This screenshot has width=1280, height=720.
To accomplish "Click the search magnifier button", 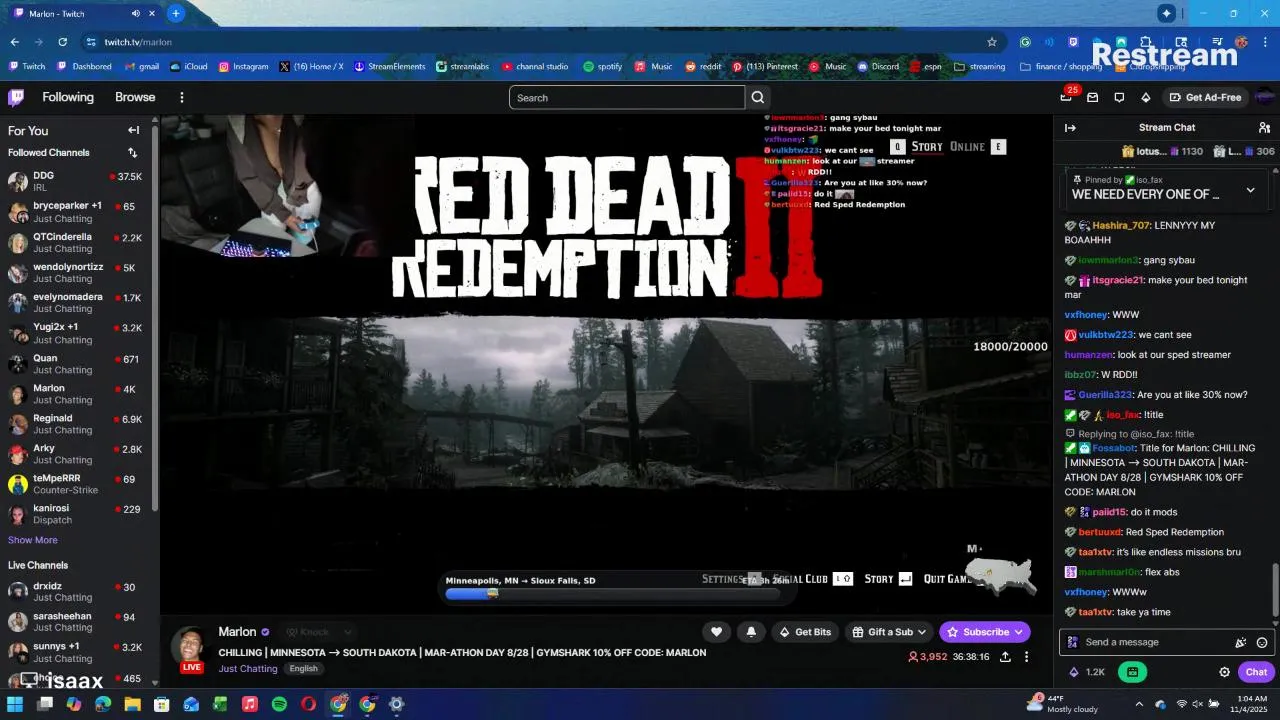I will (758, 97).
